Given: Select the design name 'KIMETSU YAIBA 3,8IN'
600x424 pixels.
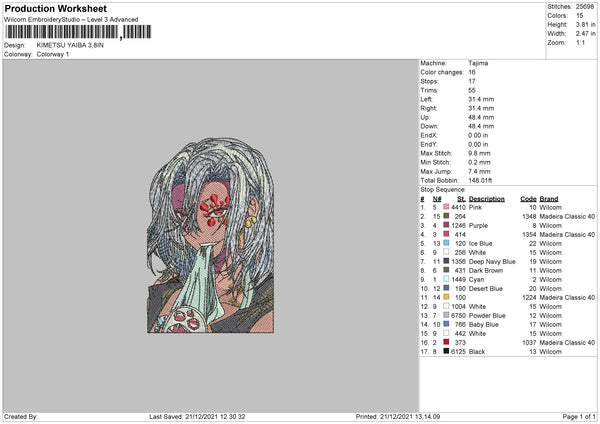Looking at the screenshot, I should tap(70, 45).
